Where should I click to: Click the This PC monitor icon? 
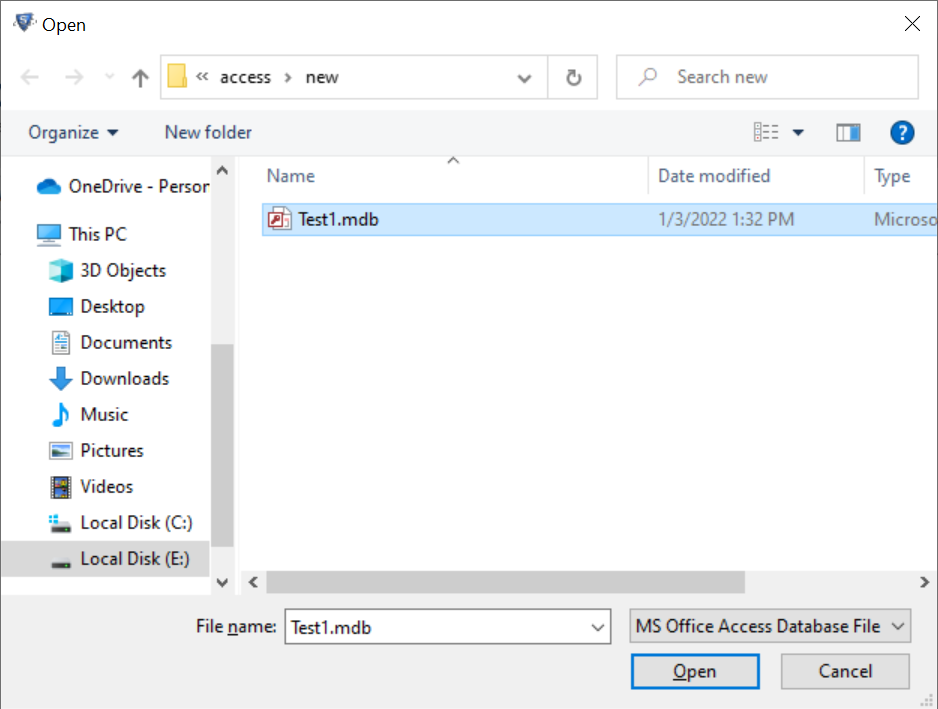click(x=48, y=235)
